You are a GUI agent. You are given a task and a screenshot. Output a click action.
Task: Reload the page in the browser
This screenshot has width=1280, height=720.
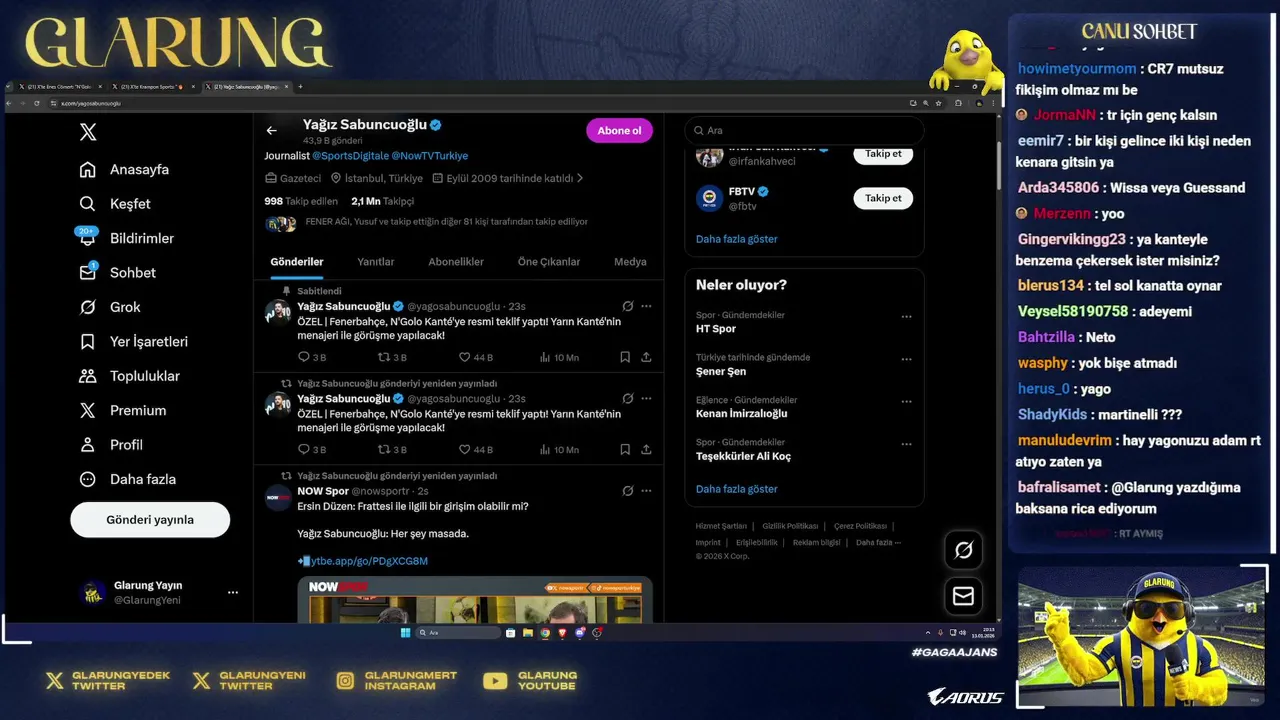pos(37,103)
